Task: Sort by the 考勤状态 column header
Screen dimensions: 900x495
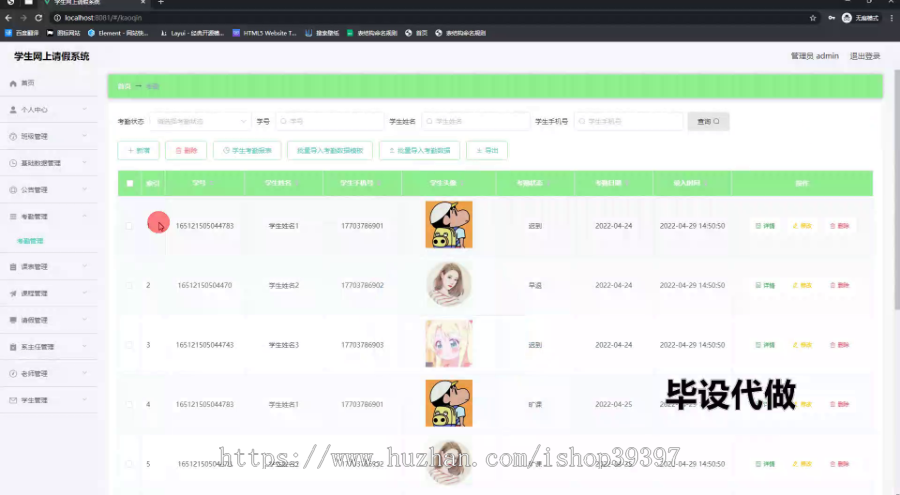Action: coord(535,183)
